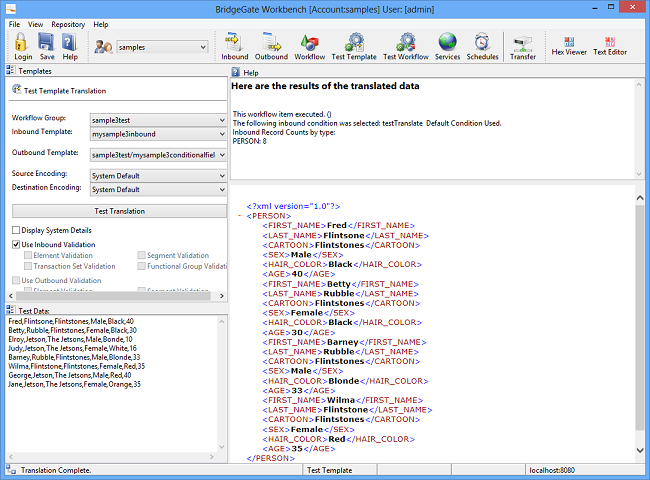Screen dimensions: 650x480
Task: Expand the Outbound Template dropdown
Action: tap(222, 155)
